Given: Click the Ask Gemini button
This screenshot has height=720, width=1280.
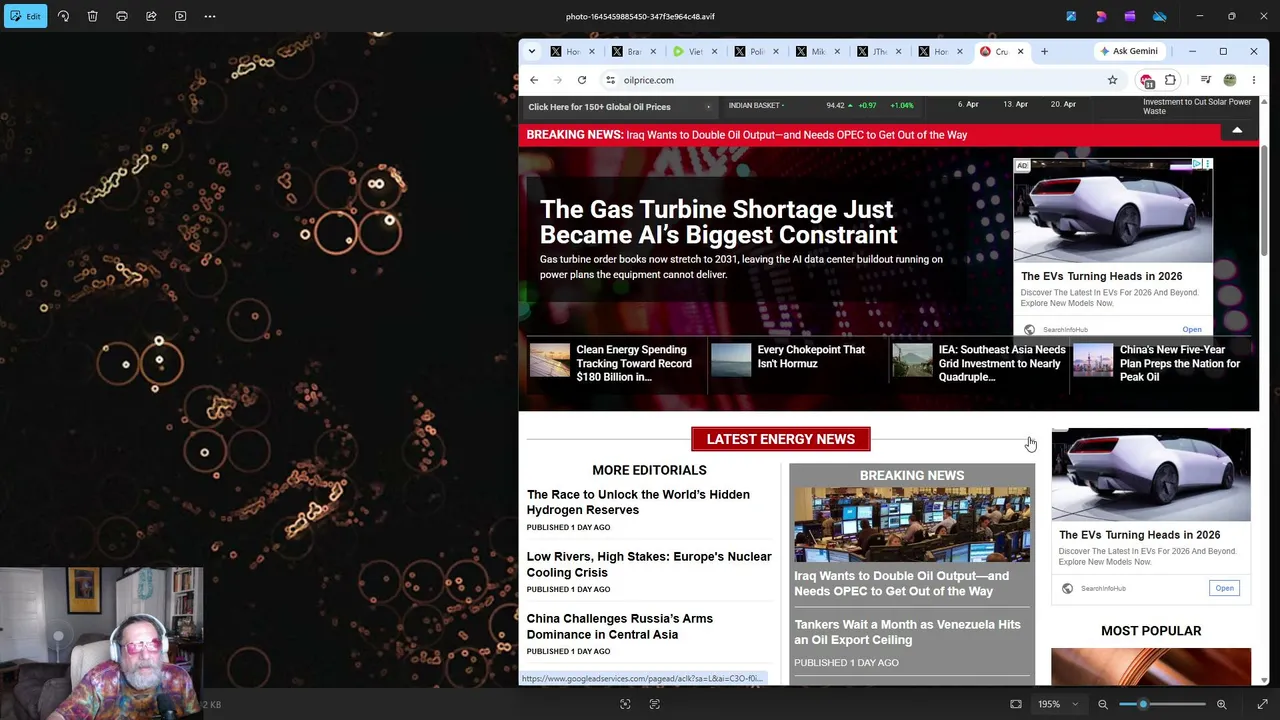Looking at the screenshot, I should click(x=1129, y=51).
